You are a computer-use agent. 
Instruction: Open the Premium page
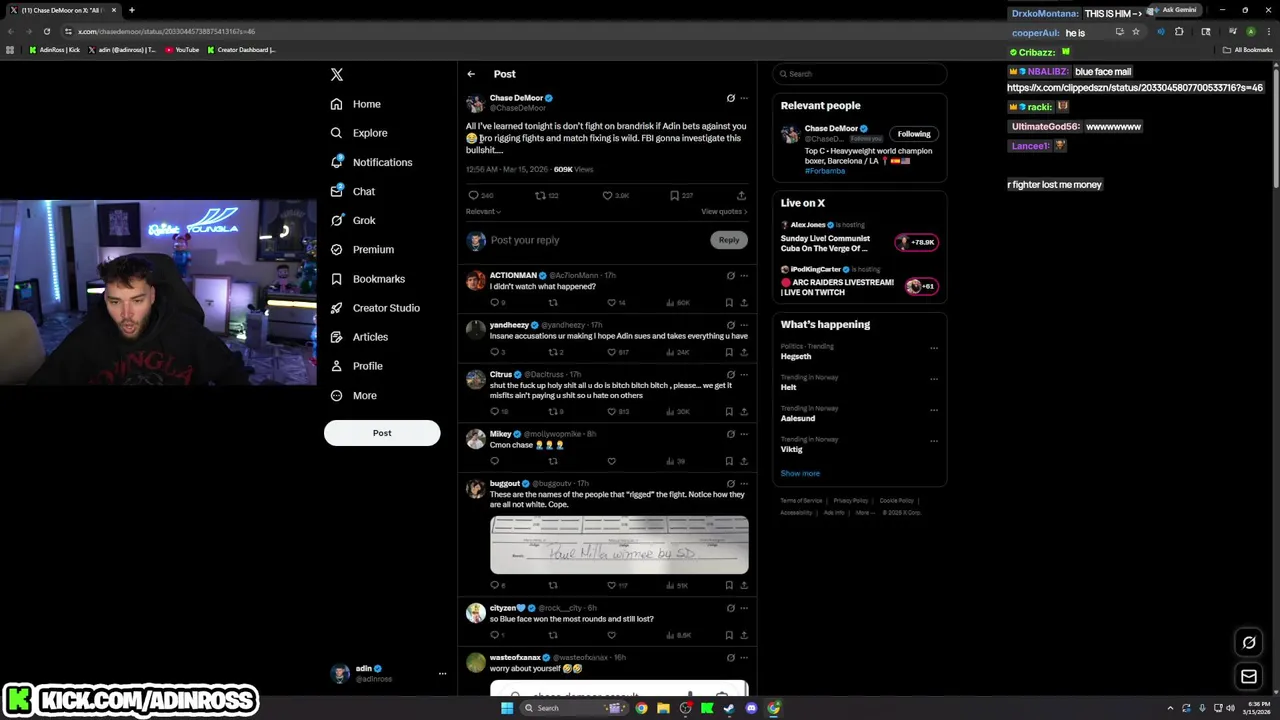click(361, 249)
